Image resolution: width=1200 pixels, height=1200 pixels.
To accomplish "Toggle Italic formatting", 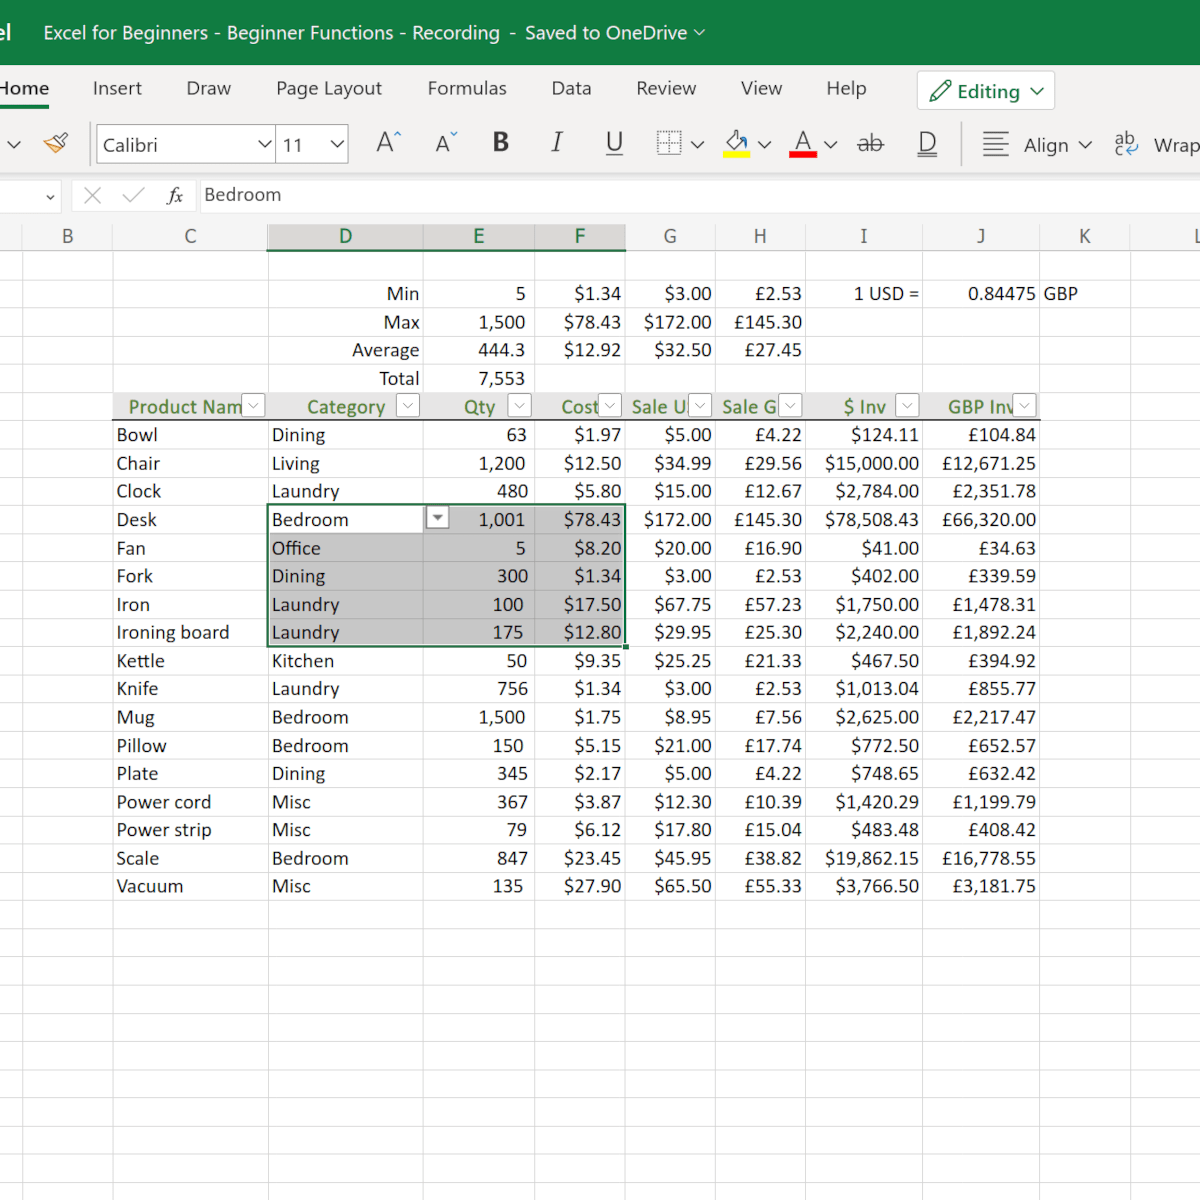I will [x=557, y=143].
